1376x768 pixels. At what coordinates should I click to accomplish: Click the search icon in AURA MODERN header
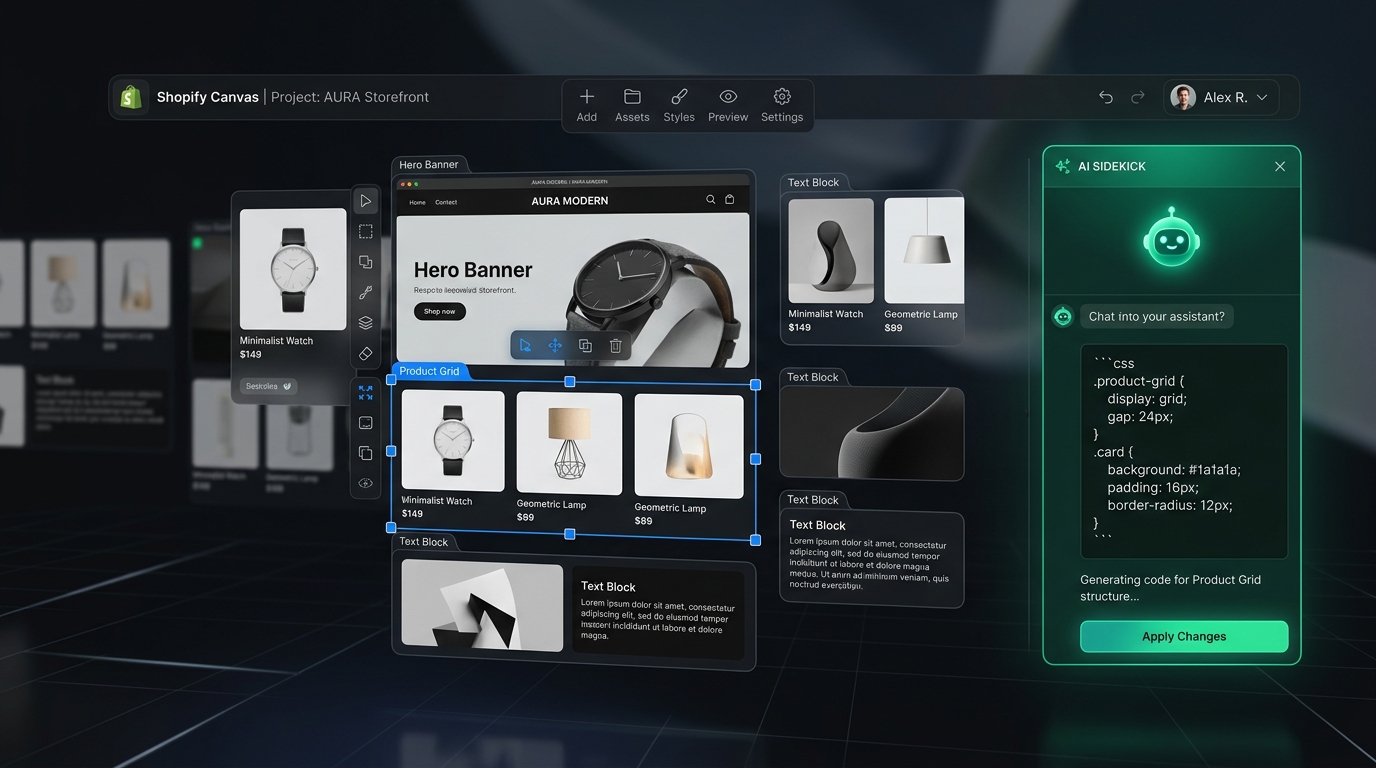711,200
